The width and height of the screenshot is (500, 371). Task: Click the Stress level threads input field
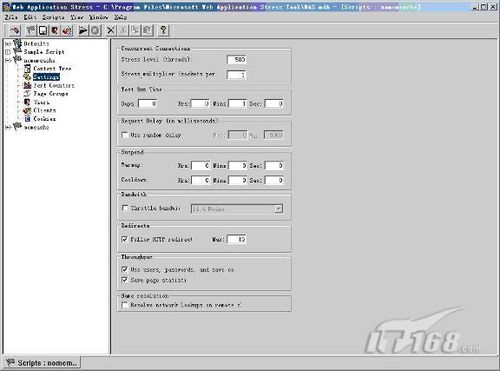(x=237, y=60)
